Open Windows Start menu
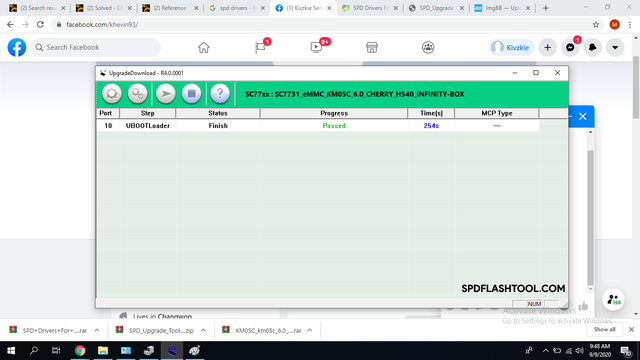Image resolution: width=640 pixels, height=360 pixels. [11, 351]
